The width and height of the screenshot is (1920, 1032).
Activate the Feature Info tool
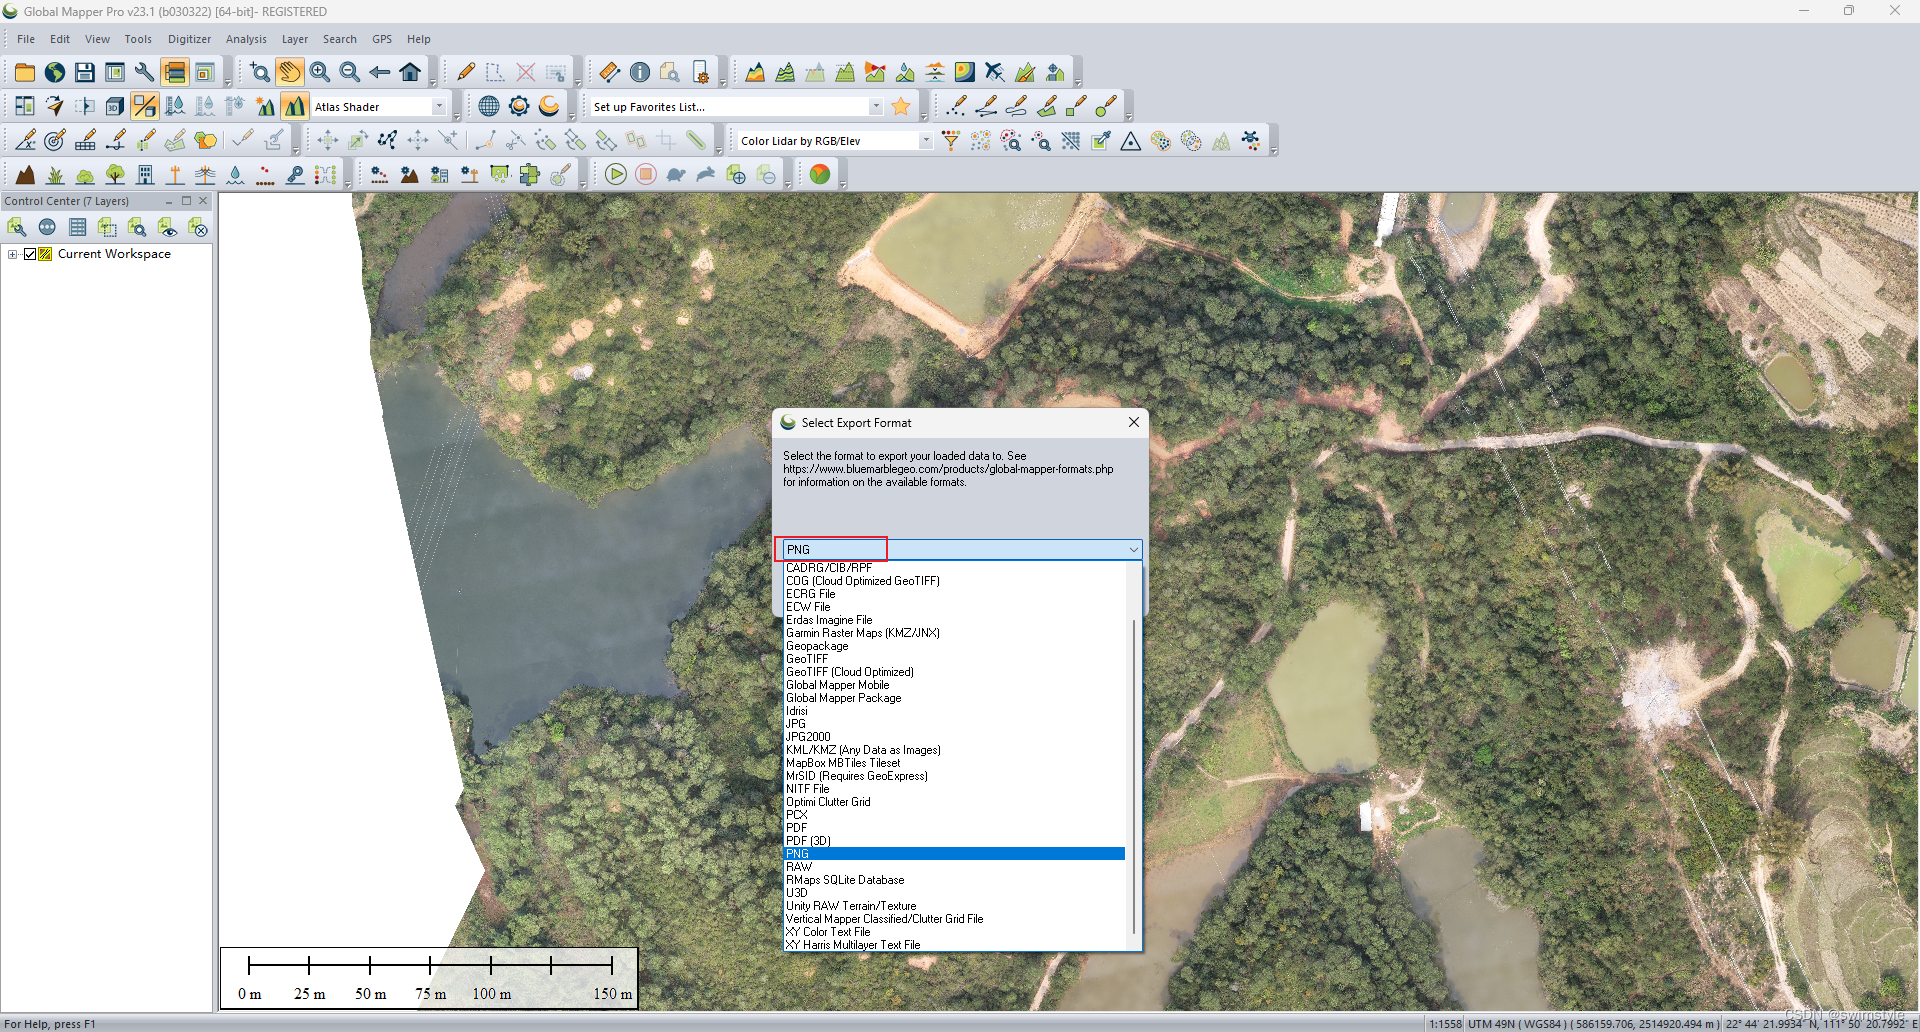point(640,72)
